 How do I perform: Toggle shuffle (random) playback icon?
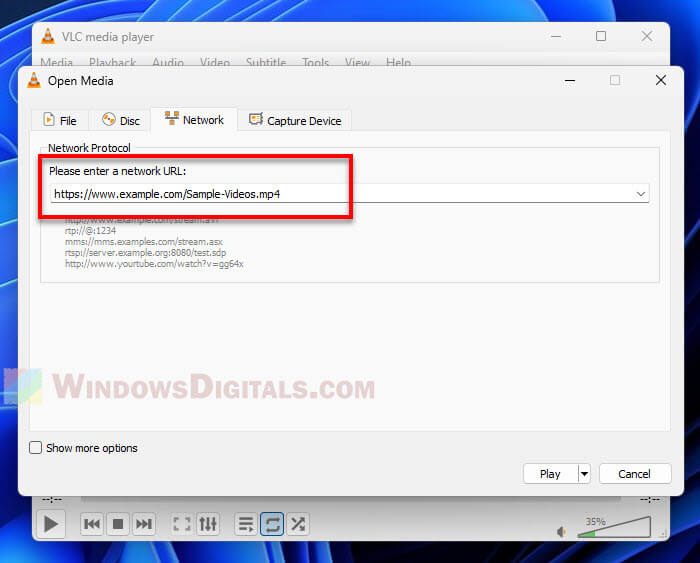(x=298, y=524)
